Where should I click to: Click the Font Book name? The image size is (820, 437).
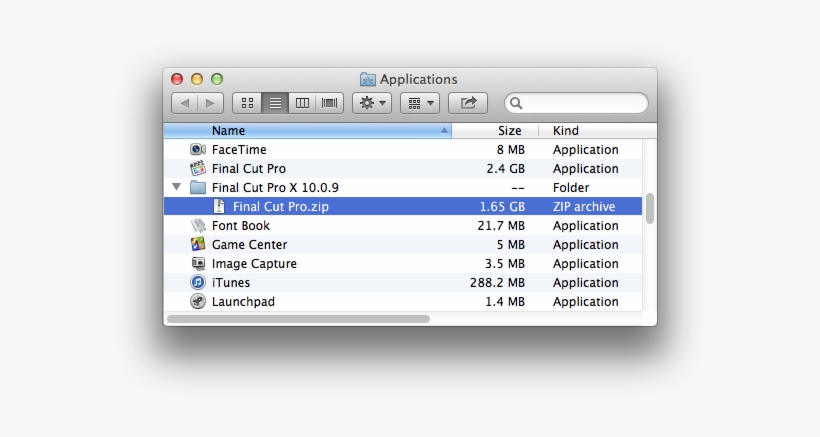coord(241,225)
